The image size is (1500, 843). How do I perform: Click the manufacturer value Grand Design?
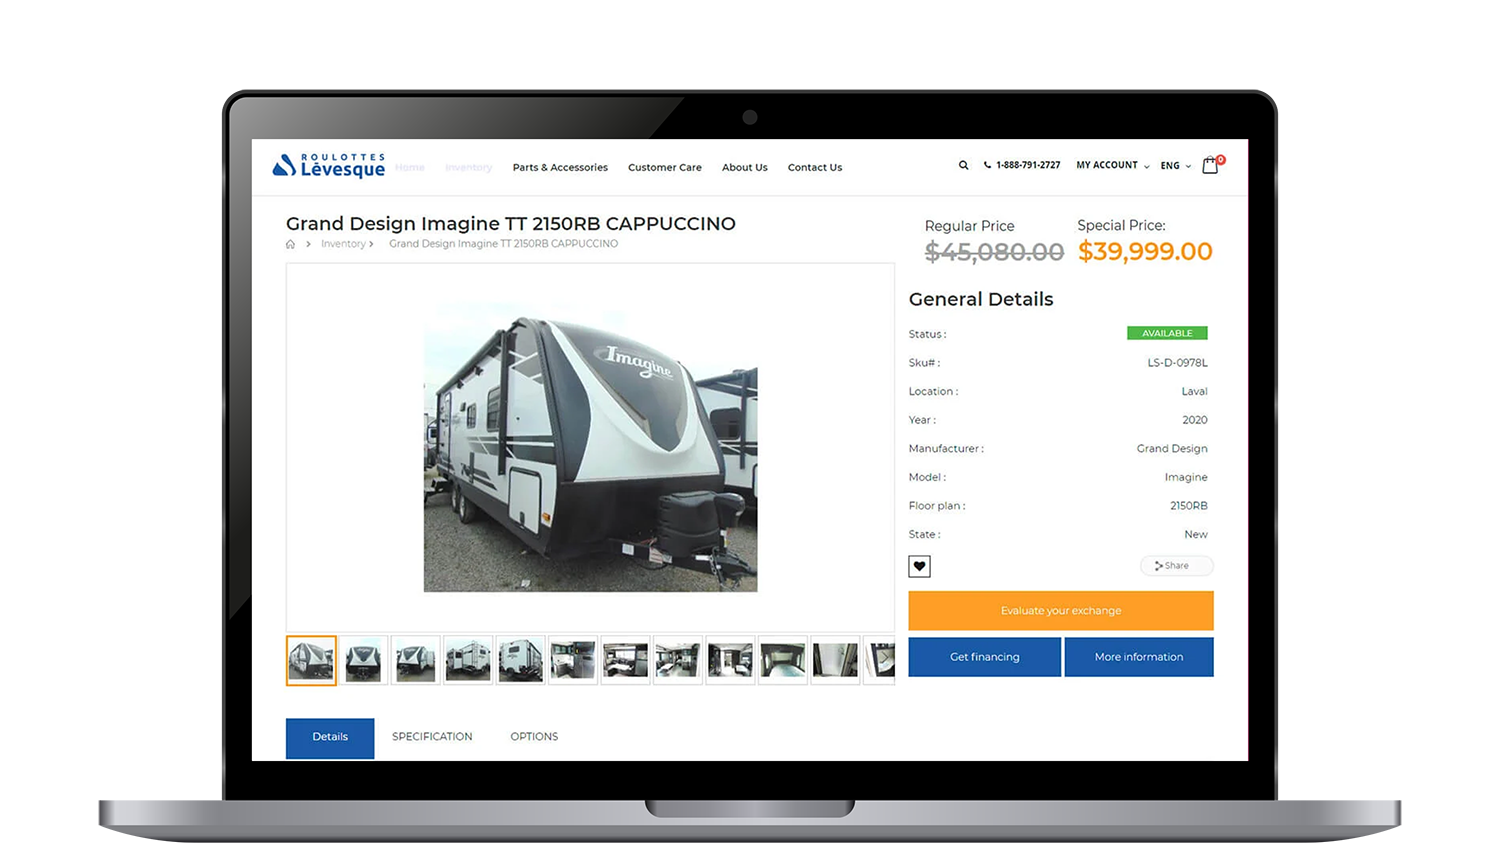pyautogui.click(x=1172, y=449)
